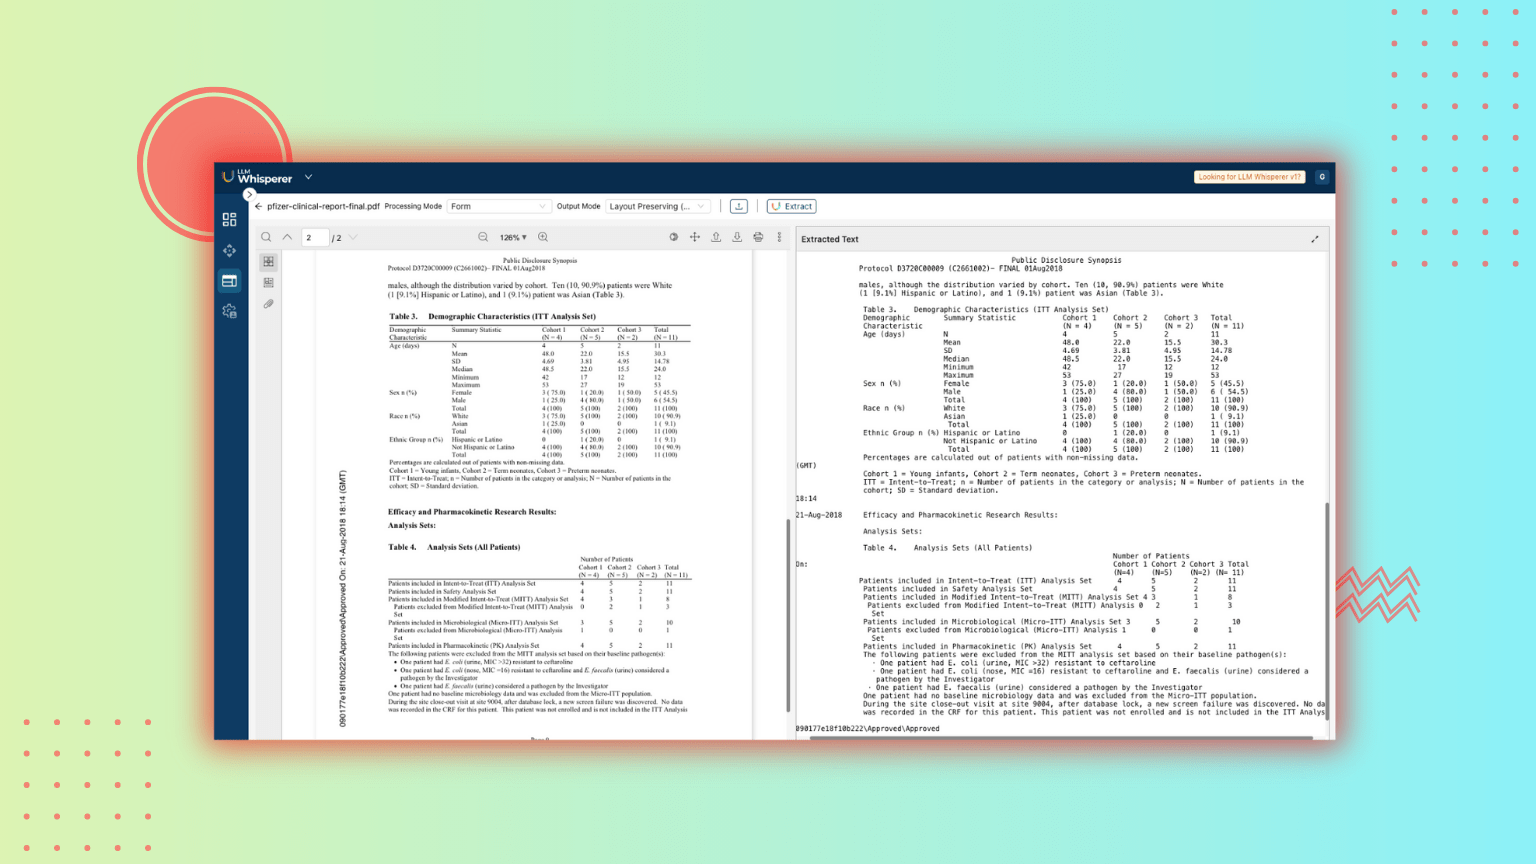The image size is (1536, 864).
Task: Click 'Efficacy and Pharmacokinetic Research Results:' in PDF
Action: [472, 511]
